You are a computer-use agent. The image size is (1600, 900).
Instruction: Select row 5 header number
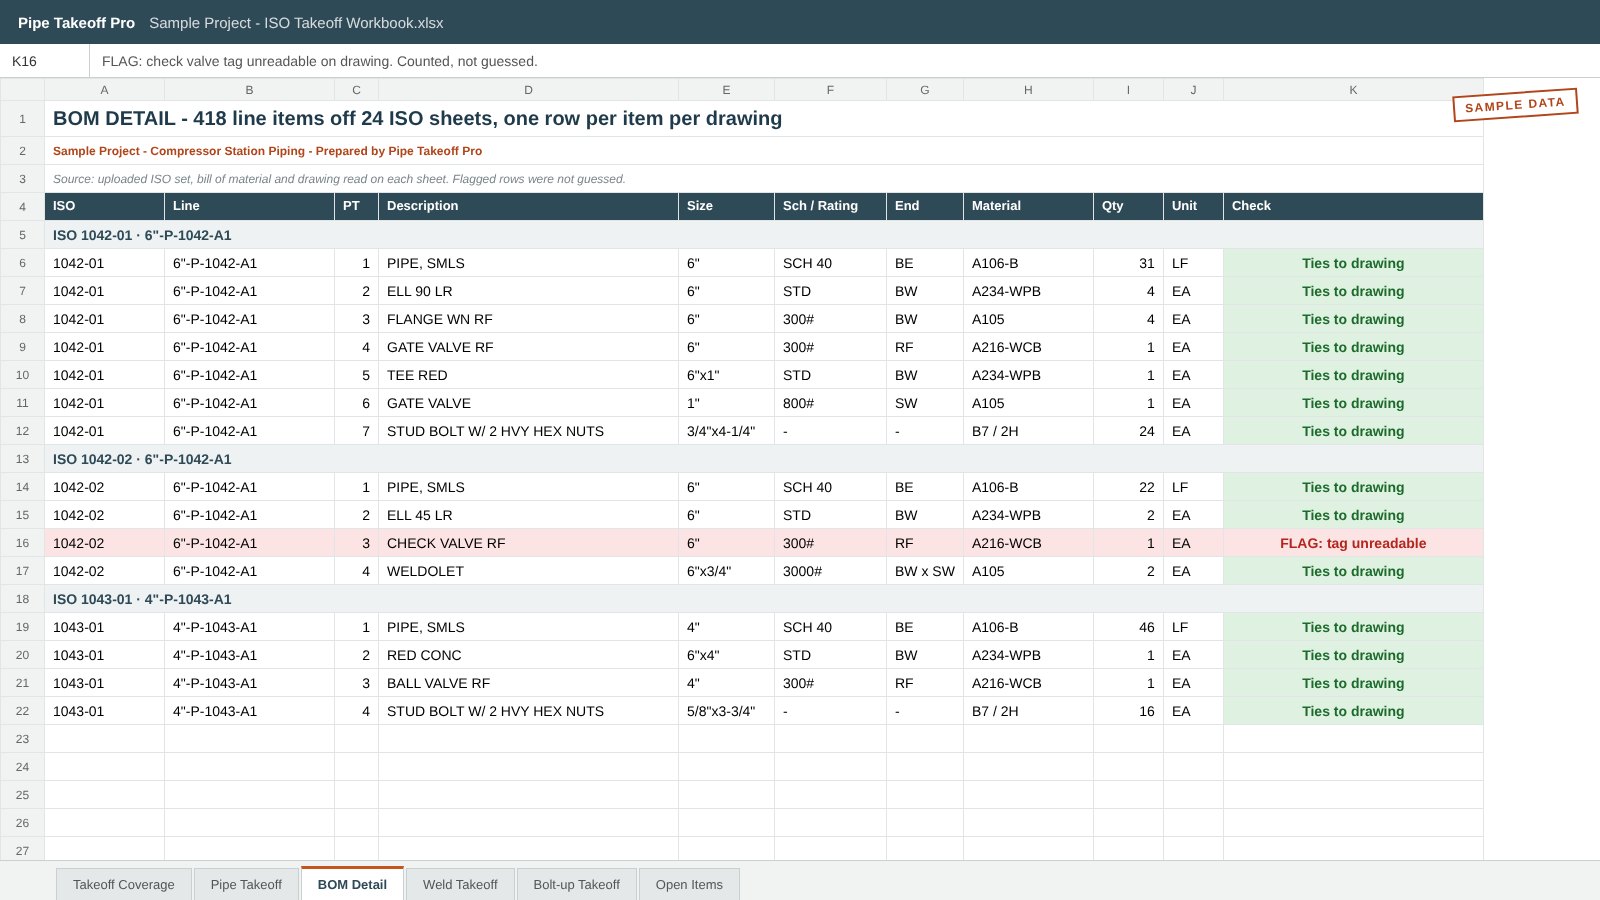coord(22,235)
